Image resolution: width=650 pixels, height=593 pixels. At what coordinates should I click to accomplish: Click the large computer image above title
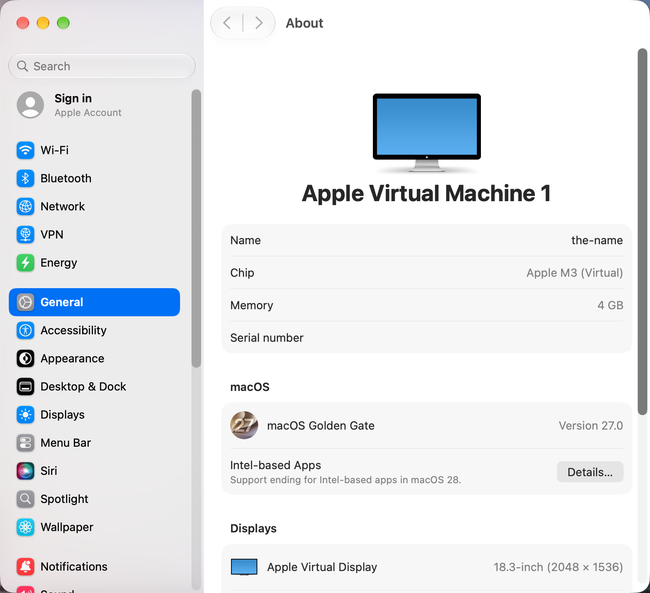click(427, 133)
